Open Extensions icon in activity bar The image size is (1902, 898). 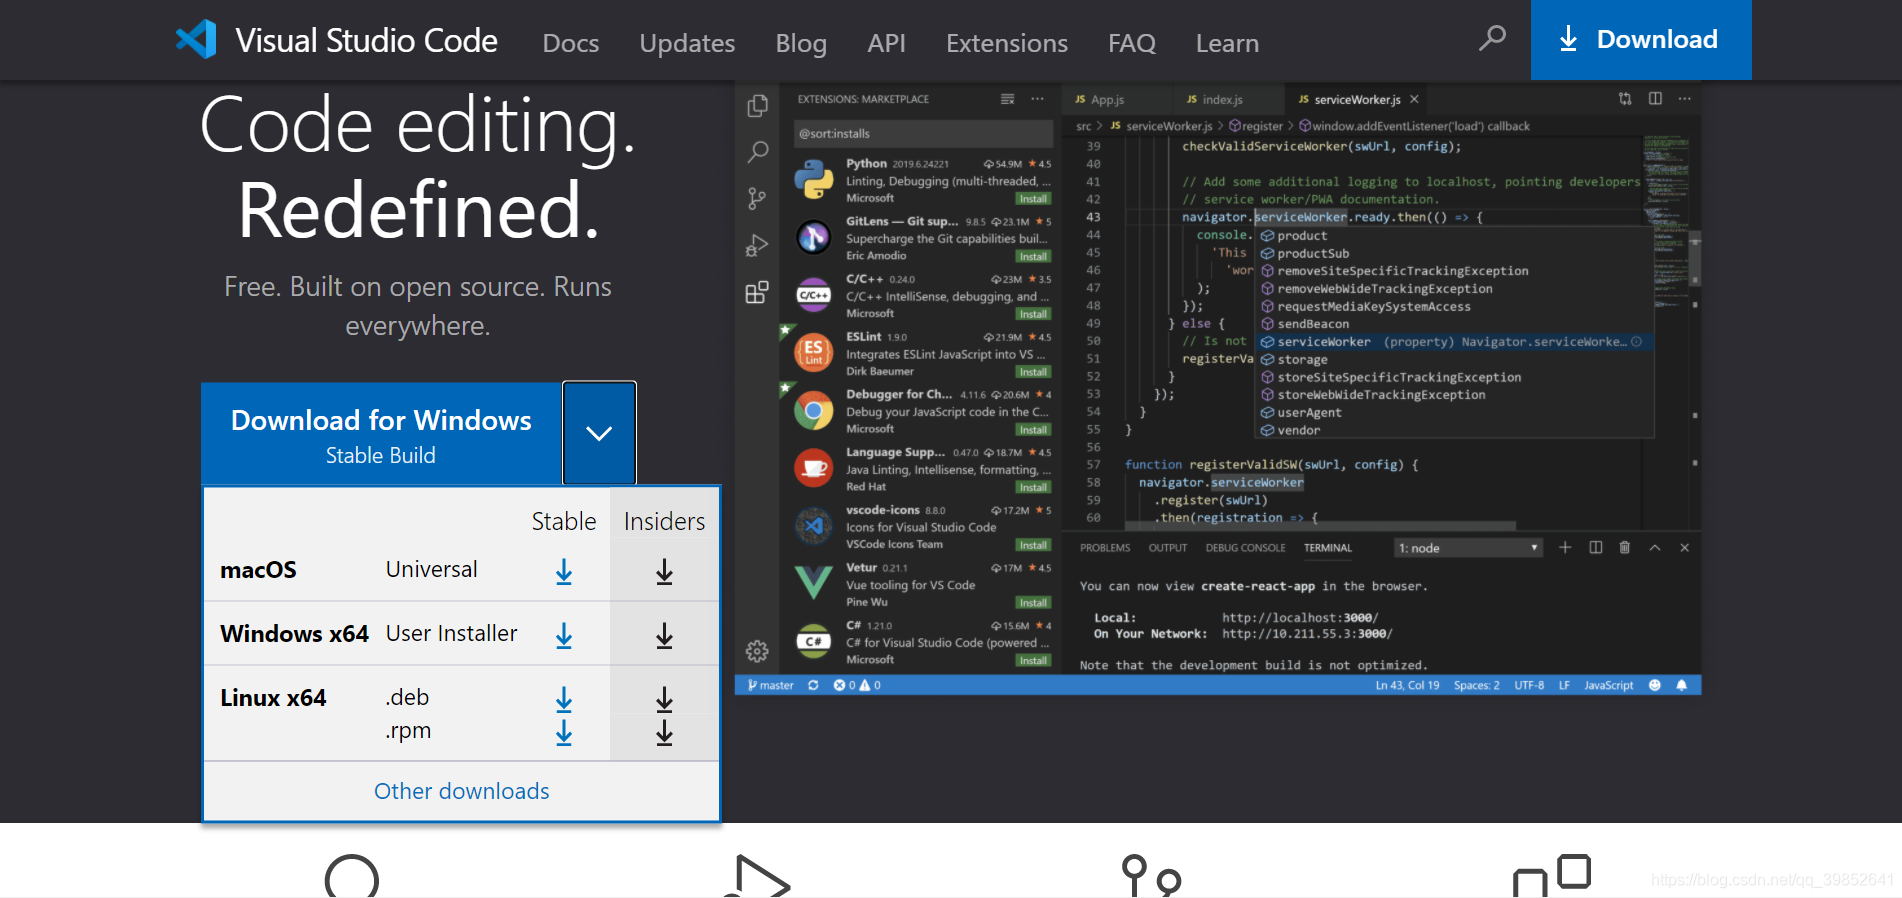[x=757, y=292]
